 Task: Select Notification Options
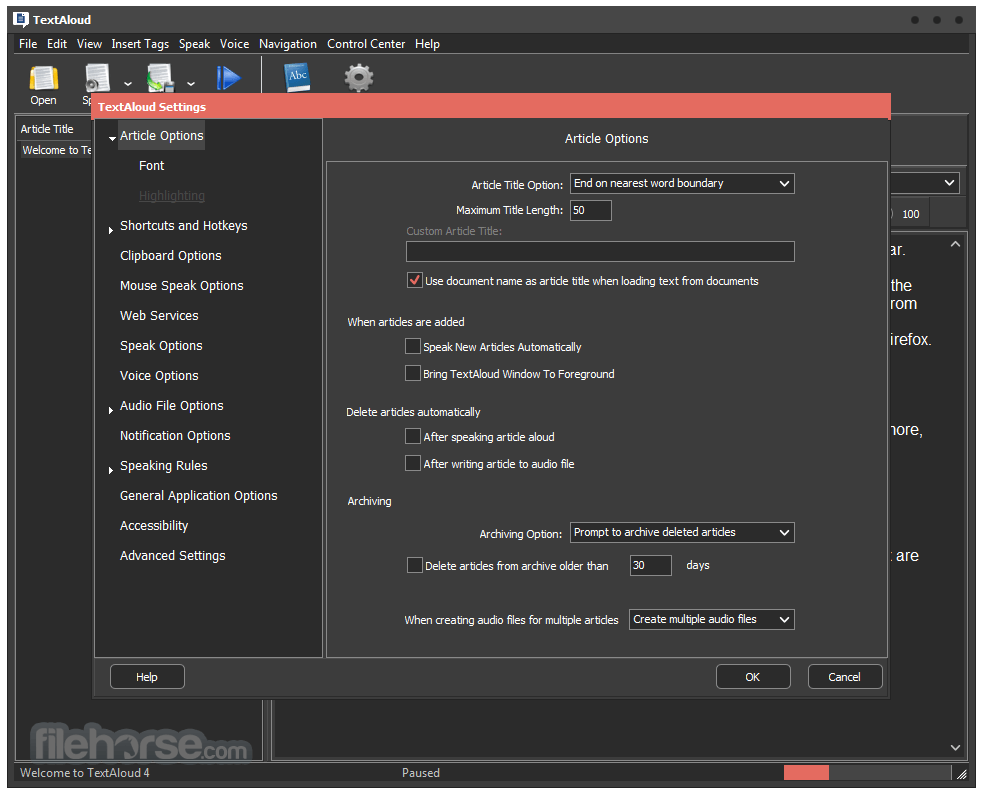(x=175, y=436)
